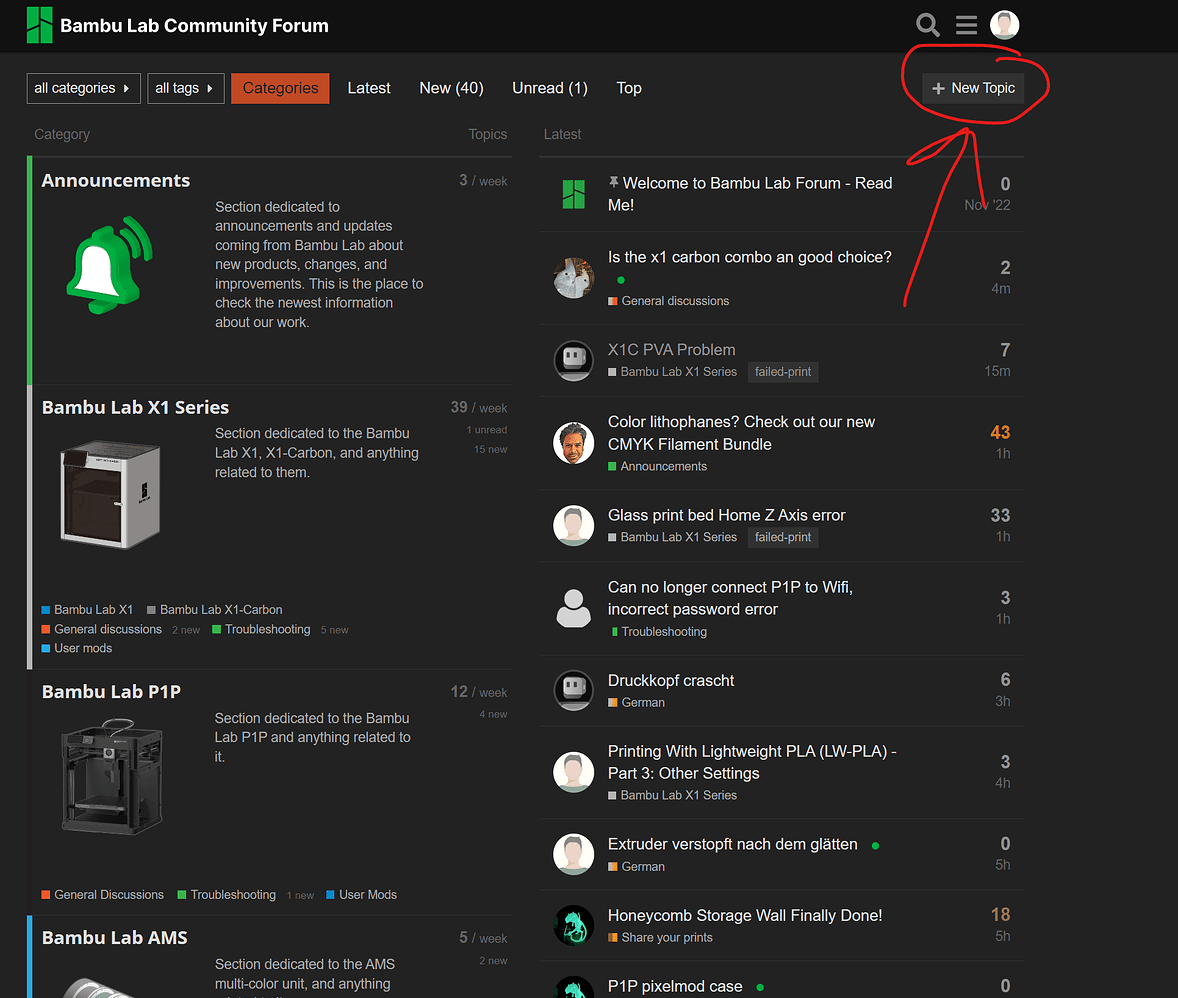The height and width of the screenshot is (998, 1178).
Task: Open the Announcements category heading
Action: click(116, 180)
